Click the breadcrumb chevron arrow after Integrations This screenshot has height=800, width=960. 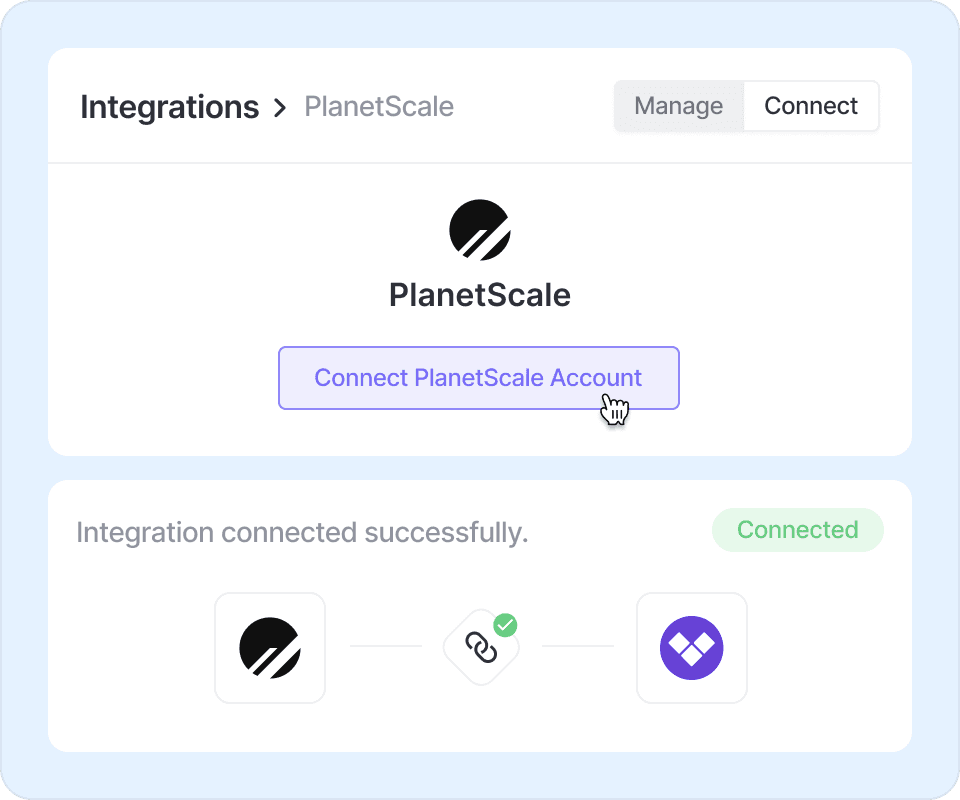280,108
